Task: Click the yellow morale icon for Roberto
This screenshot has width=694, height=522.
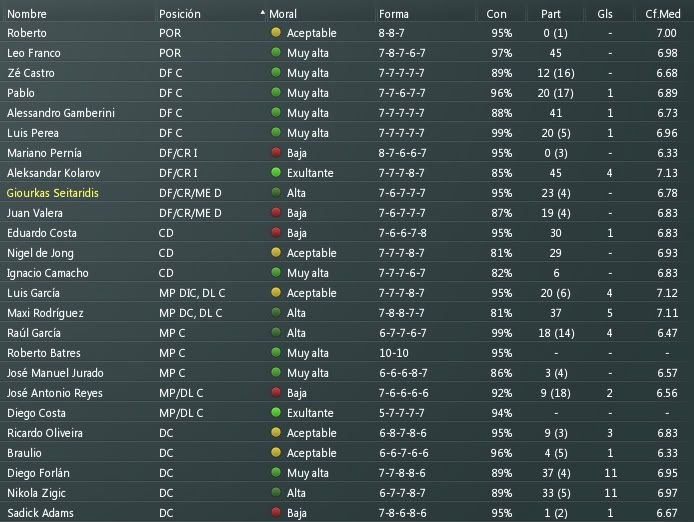Action: tap(276, 32)
